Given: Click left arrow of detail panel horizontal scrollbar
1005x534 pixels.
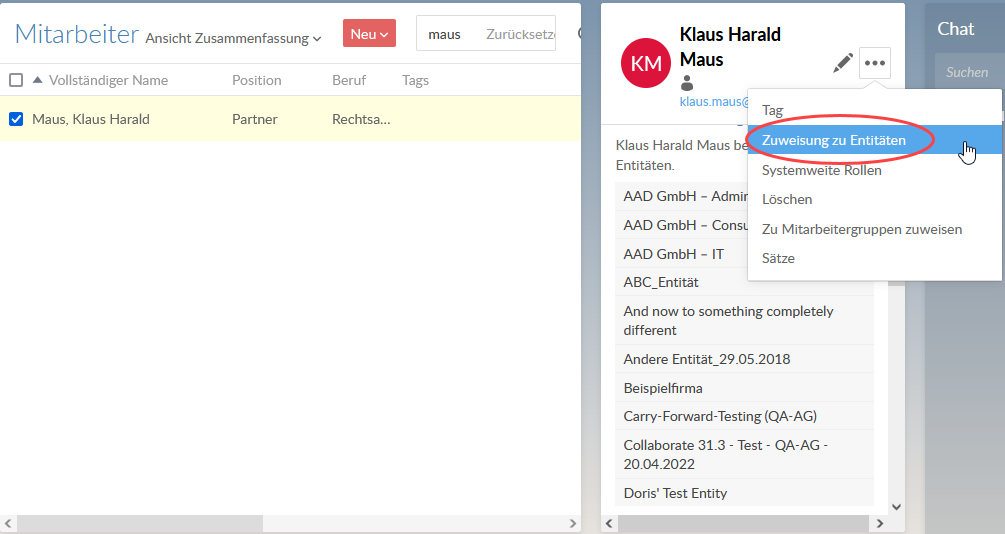Looking at the screenshot, I should click(x=609, y=524).
